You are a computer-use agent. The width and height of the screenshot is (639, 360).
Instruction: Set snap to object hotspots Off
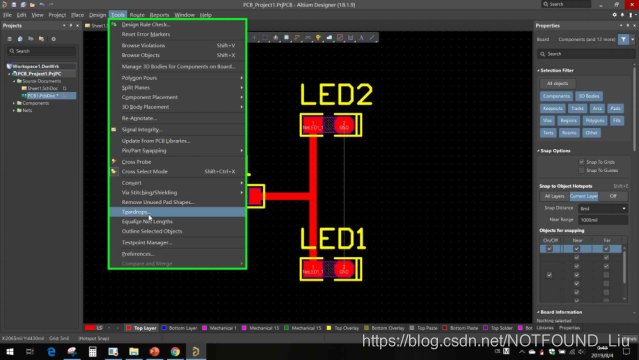pyautogui.click(x=613, y=196)
